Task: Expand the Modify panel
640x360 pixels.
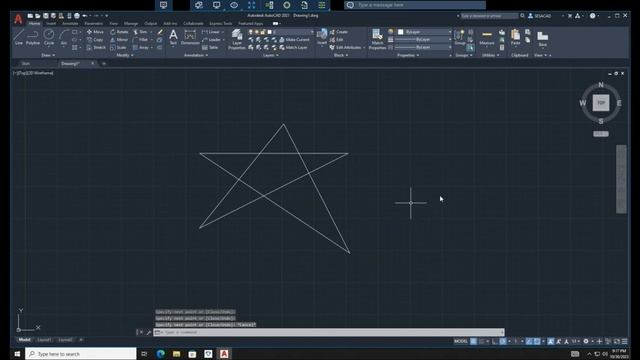Action: click(x=125, y=55)
